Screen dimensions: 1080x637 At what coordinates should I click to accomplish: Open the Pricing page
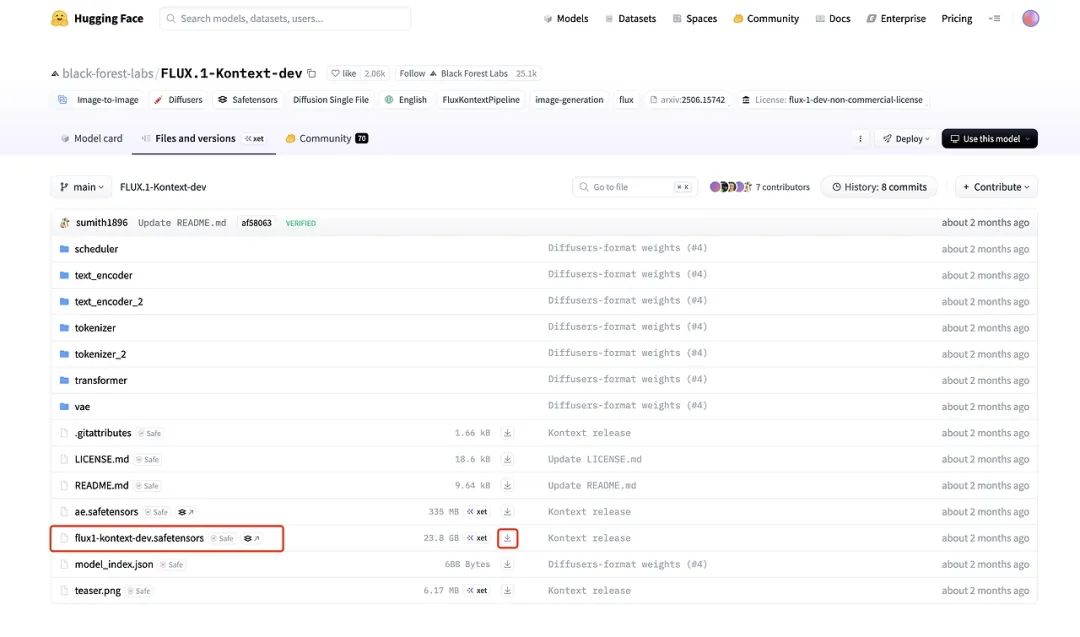[x=957, y=19]
